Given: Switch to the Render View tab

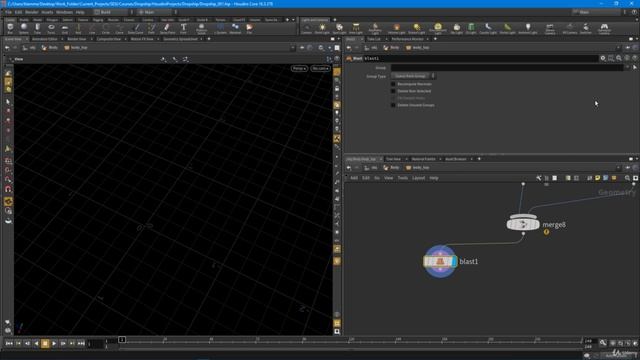Looking at the screenshot, I should coord(77,39).
